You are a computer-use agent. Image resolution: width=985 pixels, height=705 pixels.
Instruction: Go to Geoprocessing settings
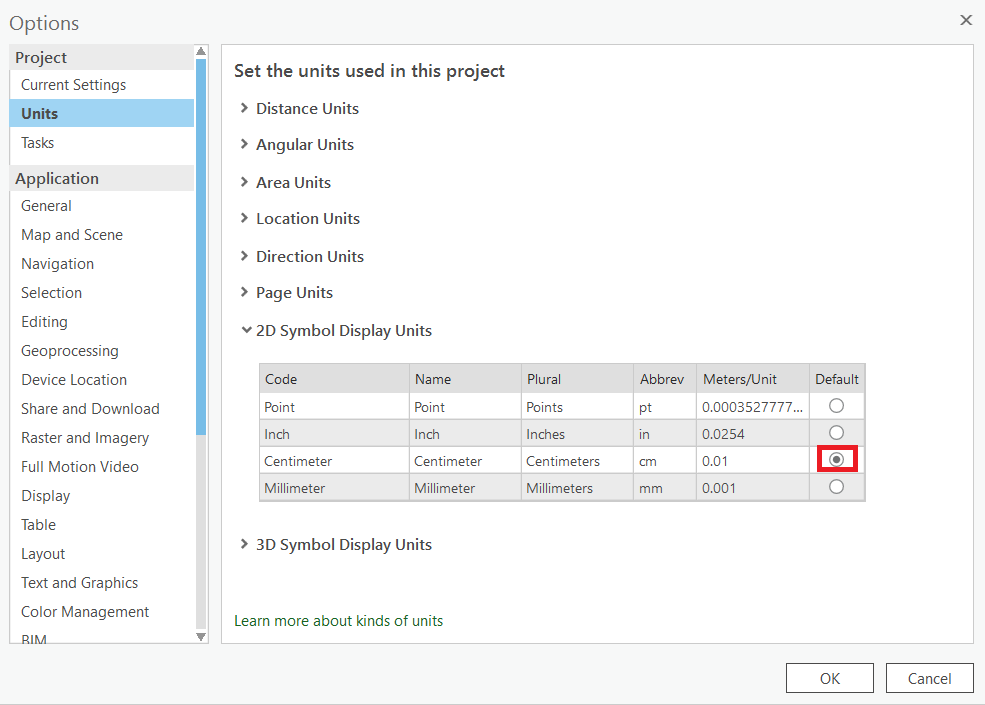(69, 351)
